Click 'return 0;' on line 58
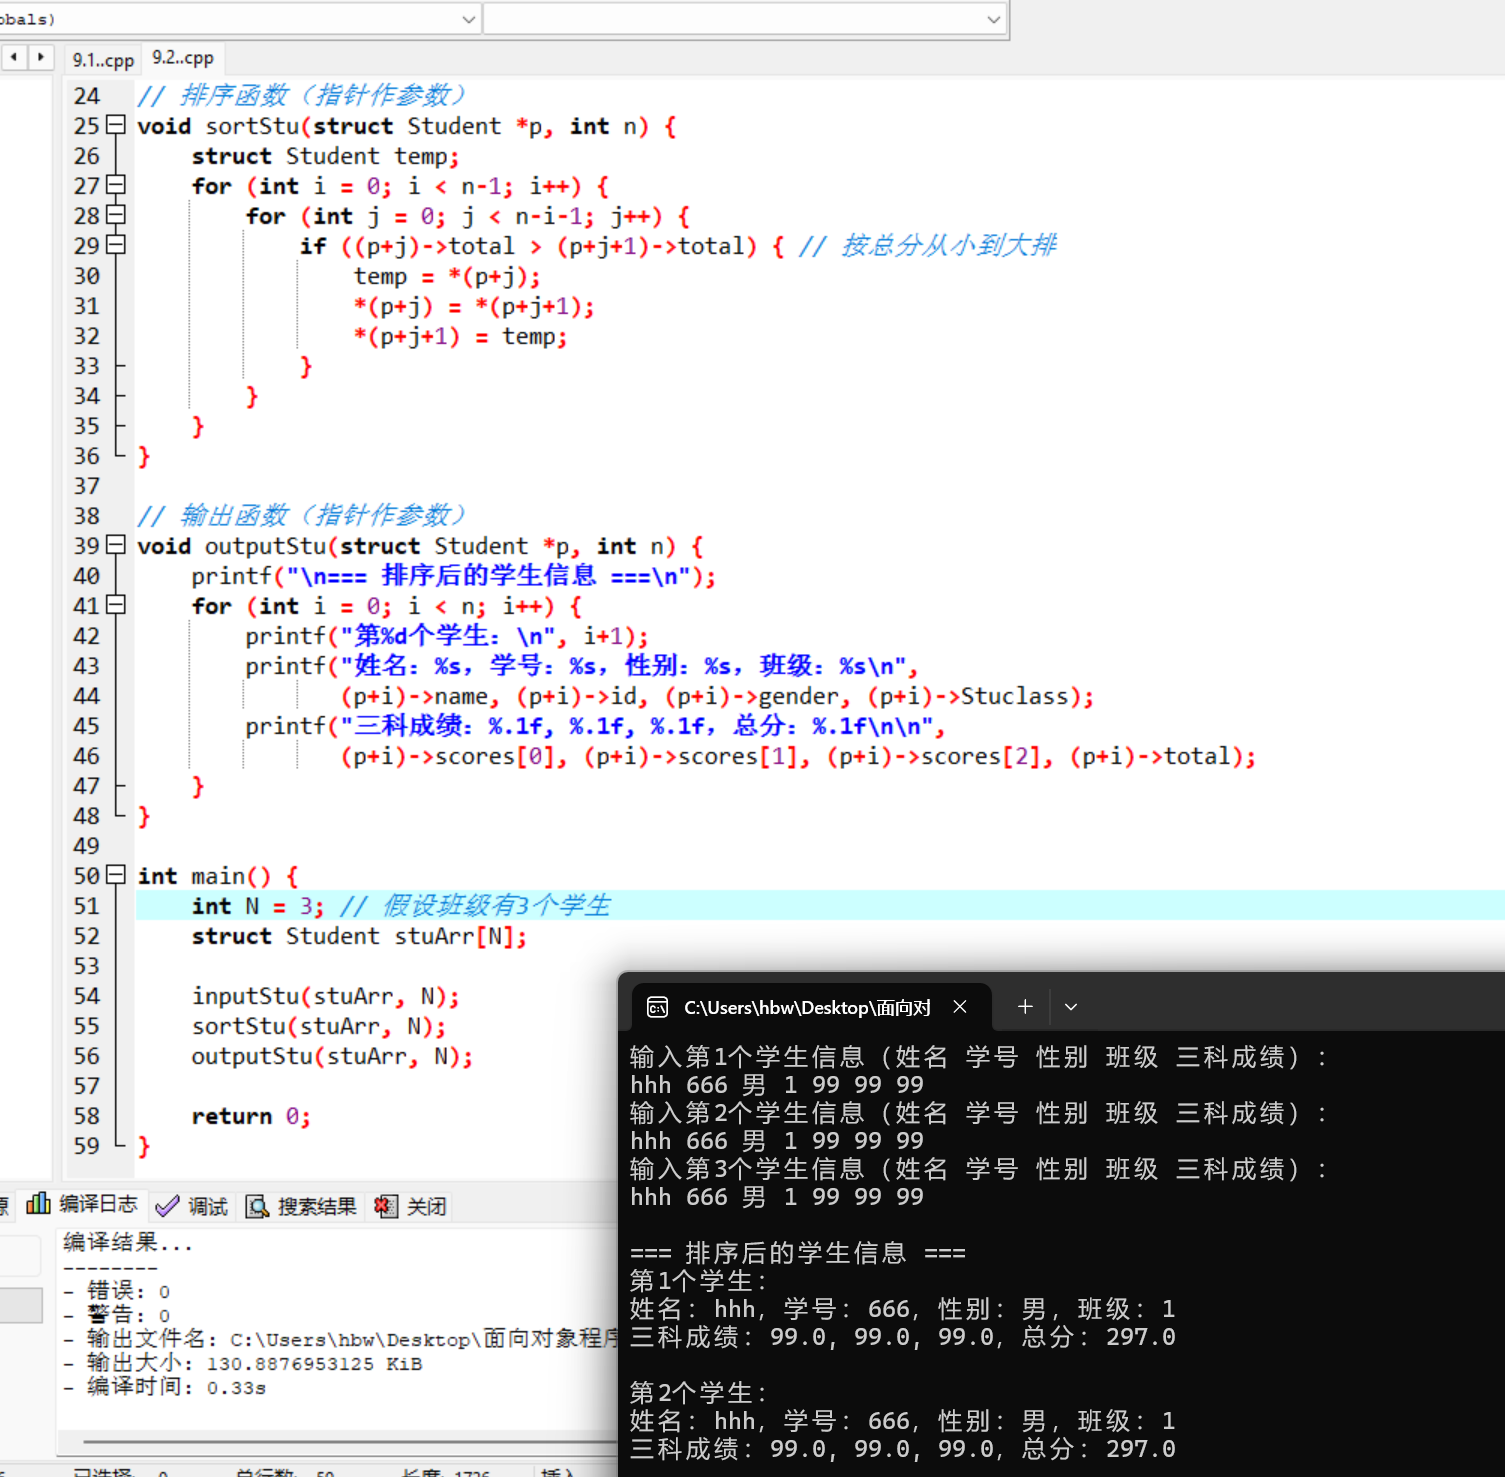 [251, 1116]
